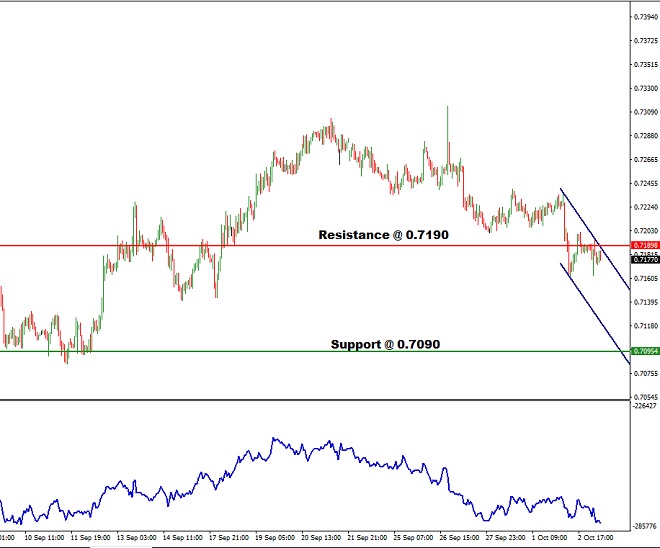660x548 pixels.
Task: Click the 0.71605 price axis label
Action: (646, 278)
